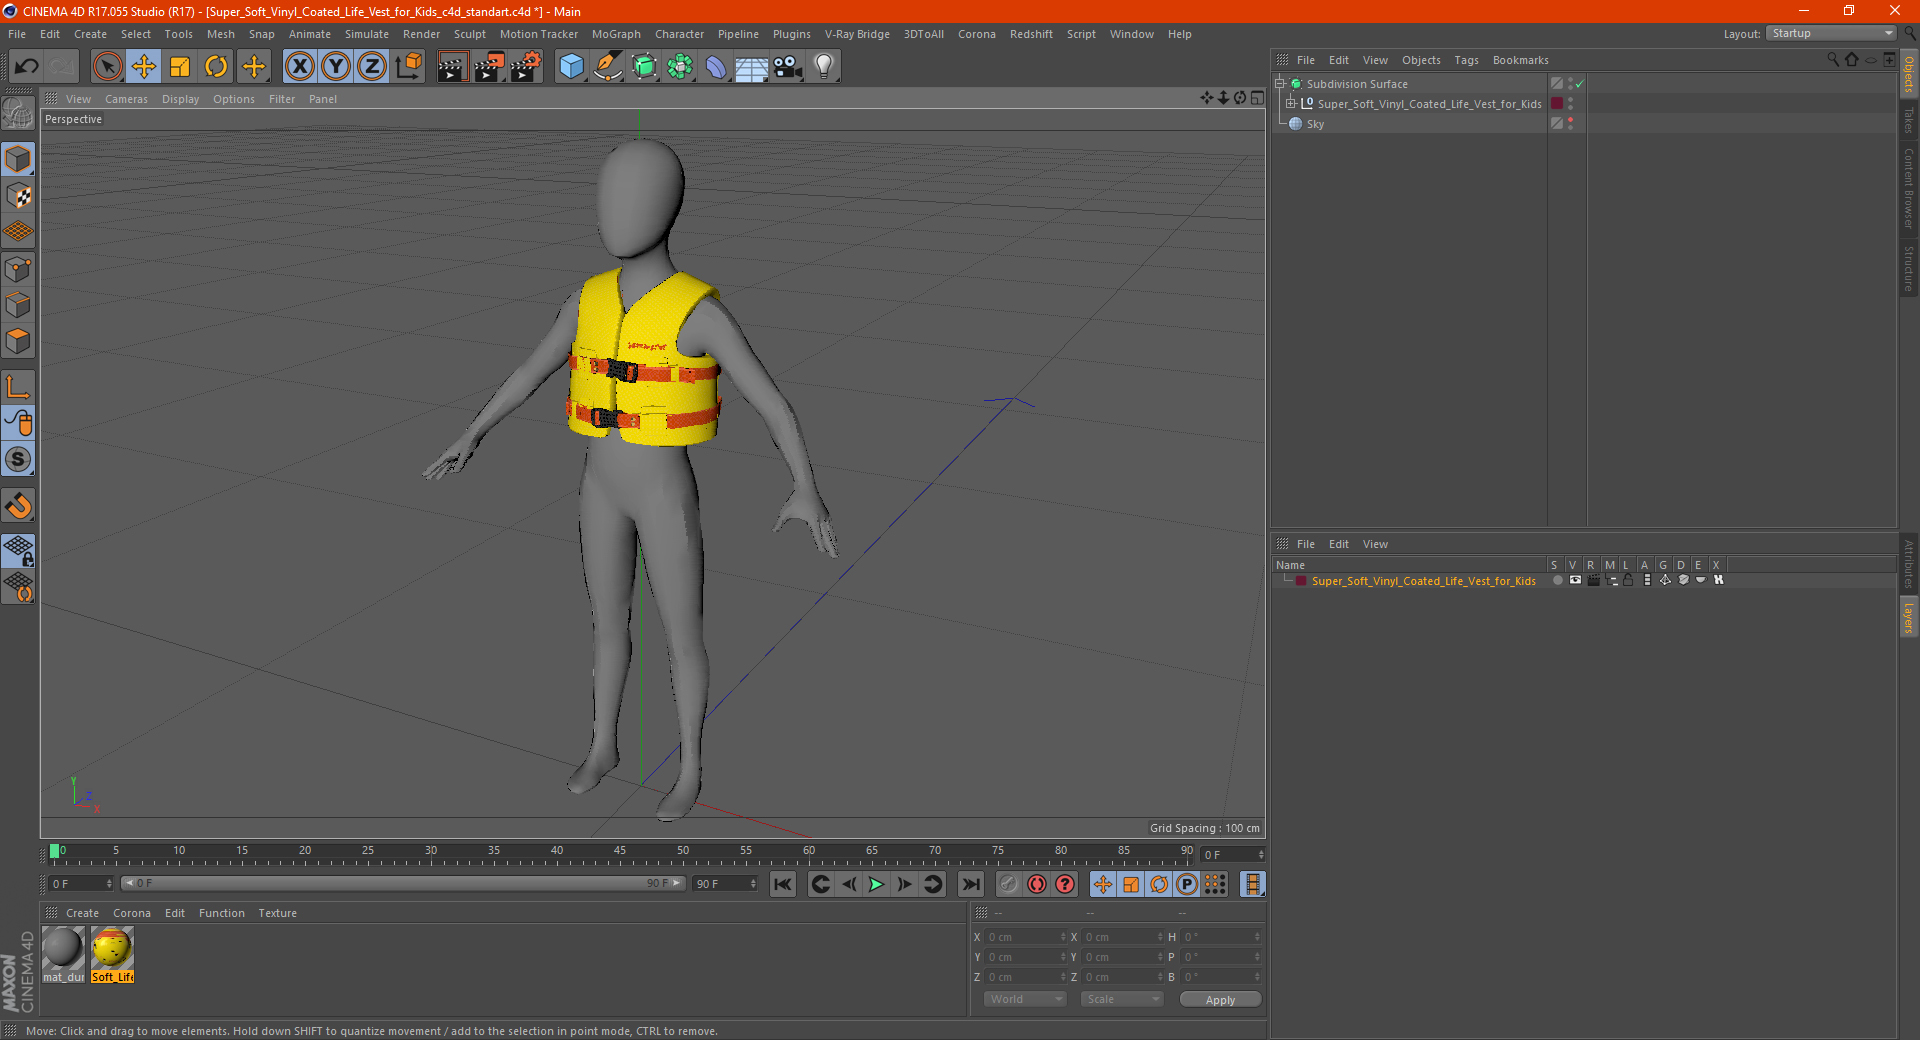Select the mat_dum material thumbnail
The width and height of the screenshot is (1920, 1040).
point(63,955)
